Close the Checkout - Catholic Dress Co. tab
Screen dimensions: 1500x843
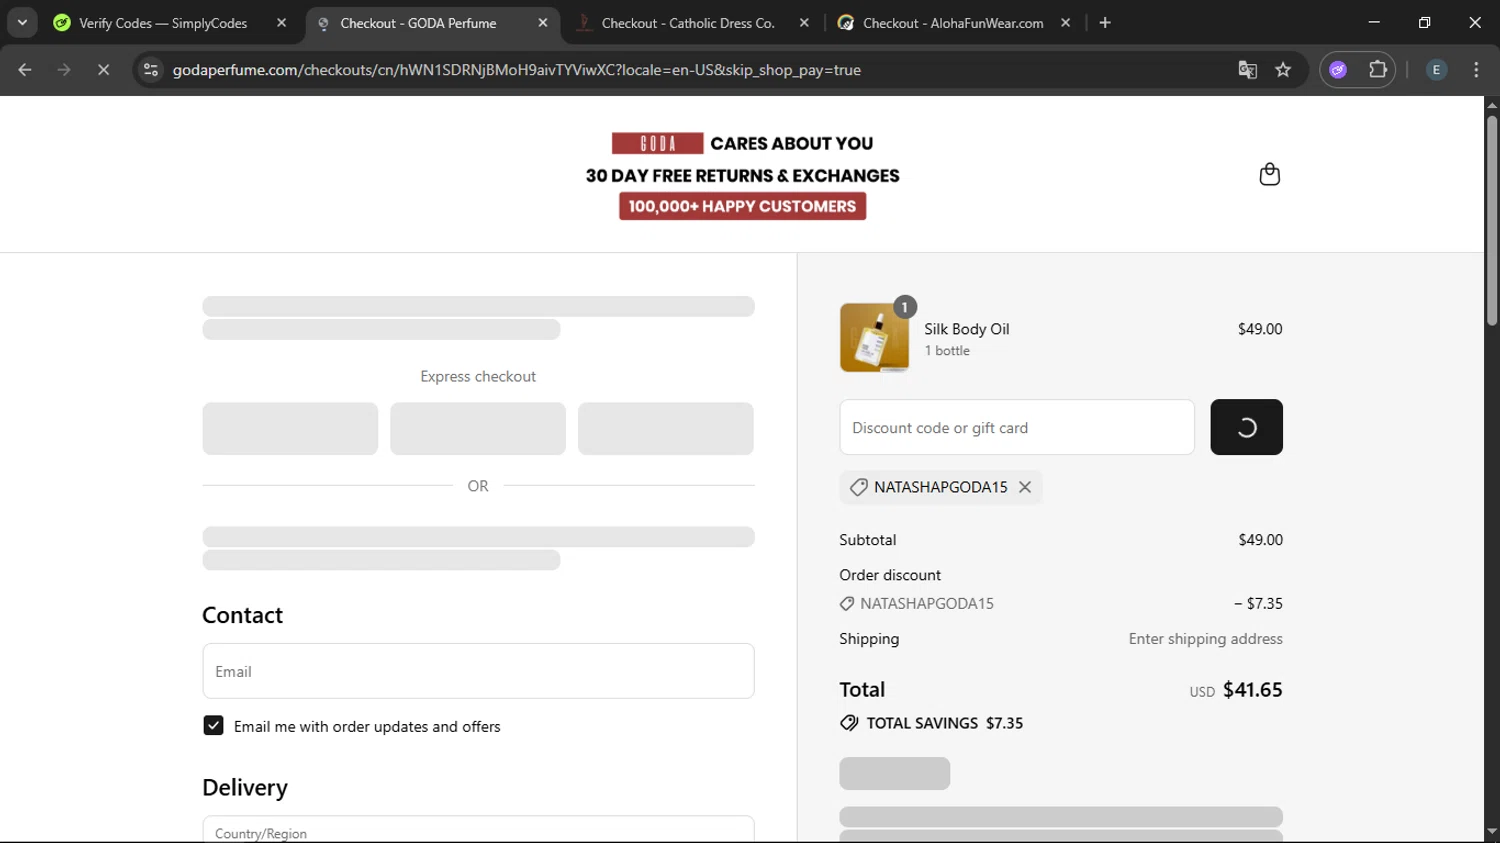(804, 23)
